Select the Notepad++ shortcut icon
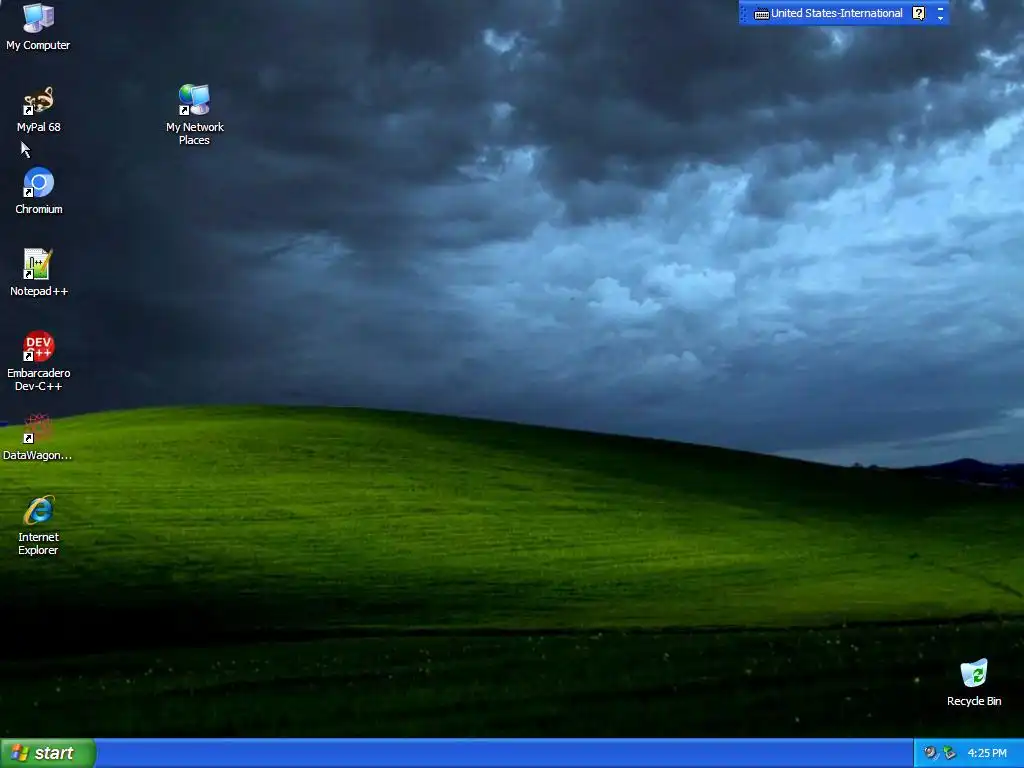 point(39,273)
